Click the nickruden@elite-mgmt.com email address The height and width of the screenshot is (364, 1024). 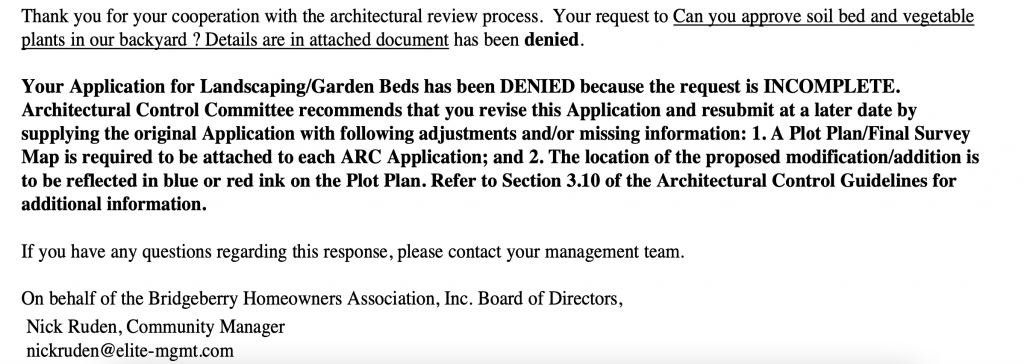click(x=130, y=351)
